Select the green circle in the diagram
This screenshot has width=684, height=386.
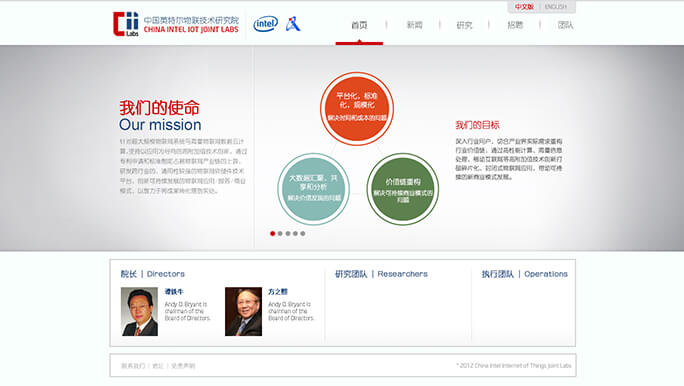[403, 189]
